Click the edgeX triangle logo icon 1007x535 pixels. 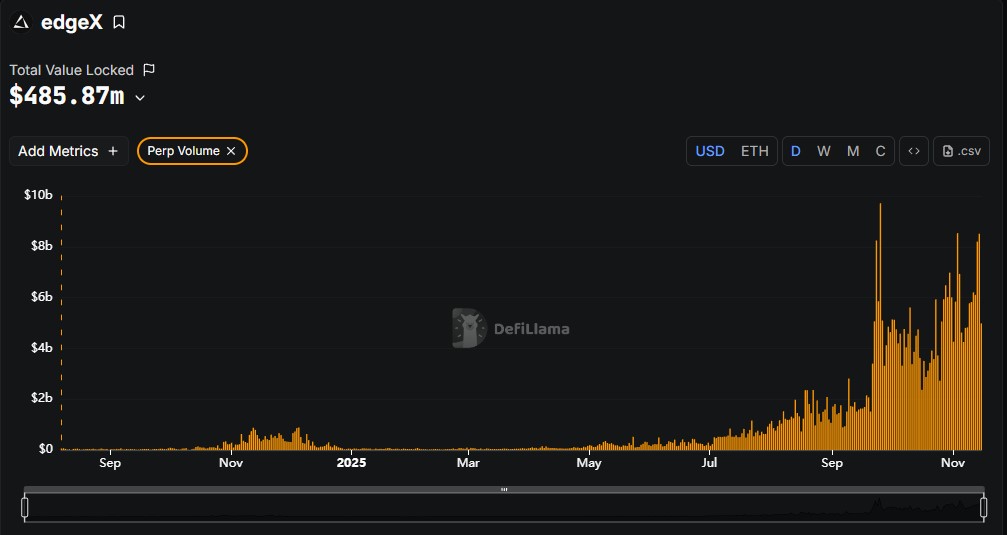[x=21, y=22]
